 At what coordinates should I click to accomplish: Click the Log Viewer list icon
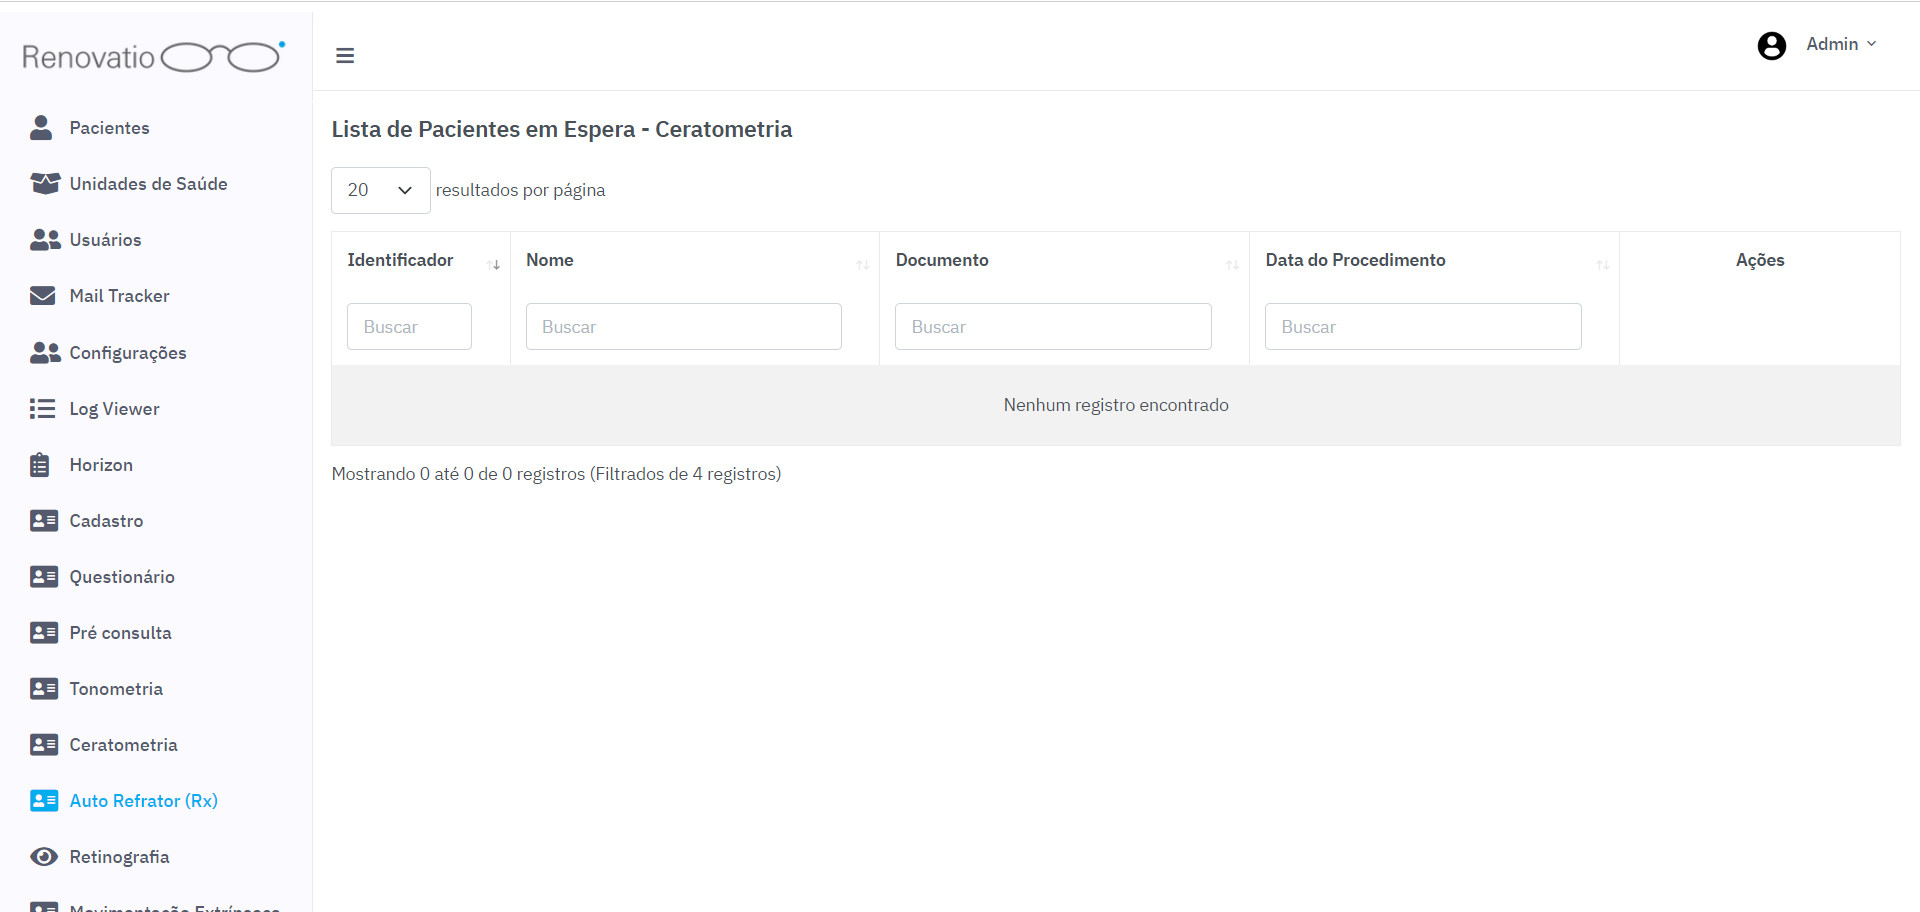pos(42,409)
